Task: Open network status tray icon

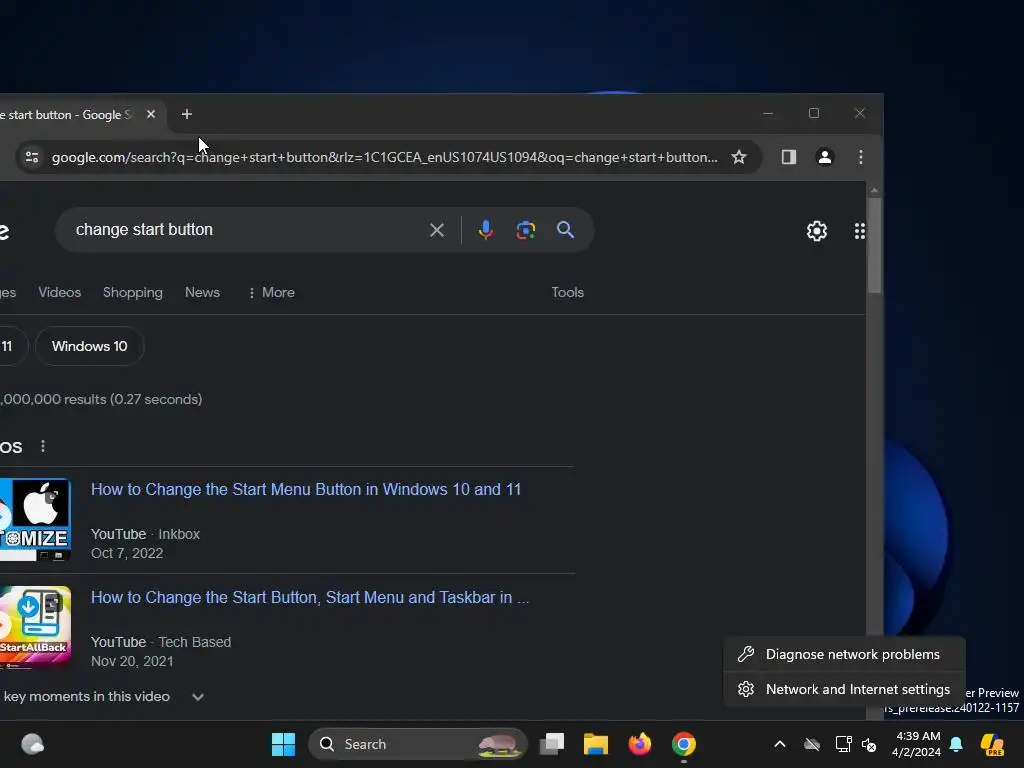Action: (x=843, y=744)
